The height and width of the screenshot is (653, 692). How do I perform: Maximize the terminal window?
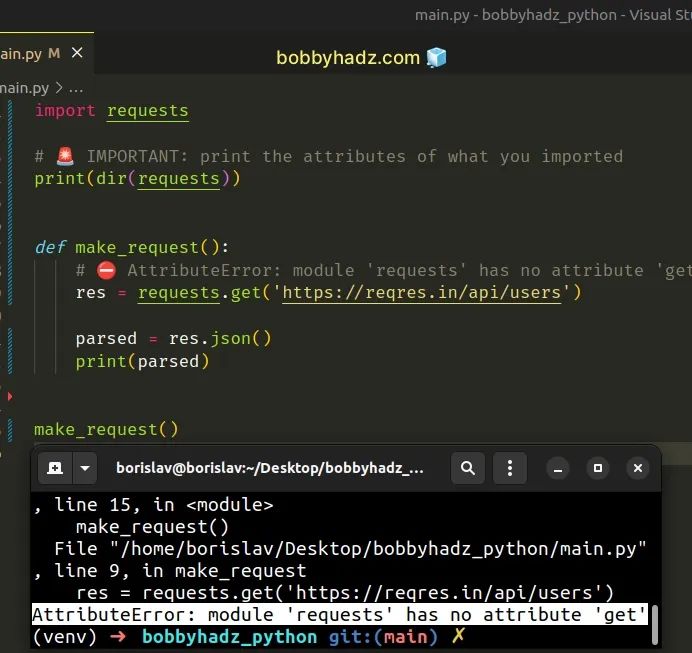[x=598, y=468]
